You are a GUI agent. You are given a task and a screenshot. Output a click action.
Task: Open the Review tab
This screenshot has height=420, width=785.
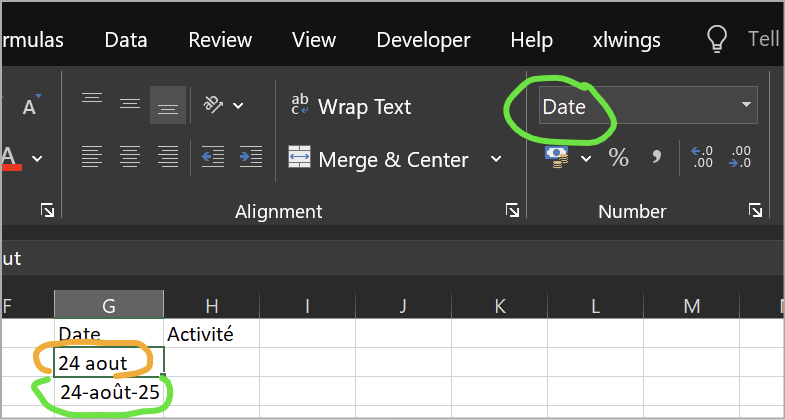pos(220,41)
